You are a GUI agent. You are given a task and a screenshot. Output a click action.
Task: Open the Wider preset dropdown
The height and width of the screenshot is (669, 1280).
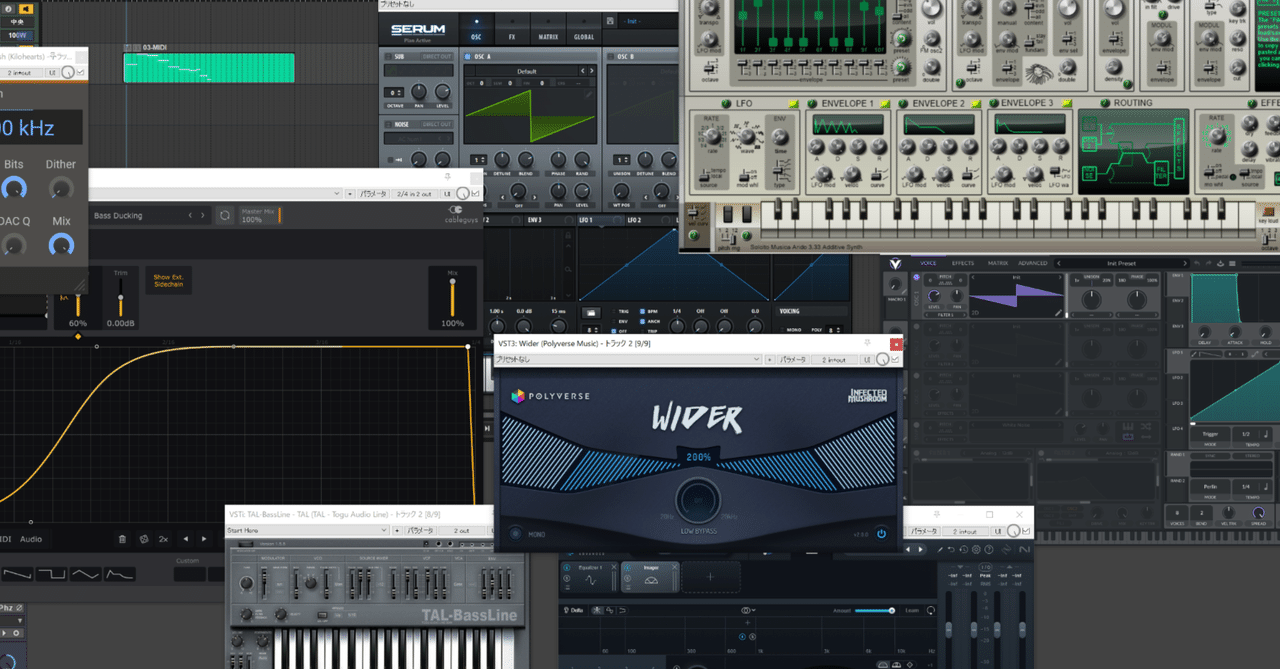click(627, 359)
